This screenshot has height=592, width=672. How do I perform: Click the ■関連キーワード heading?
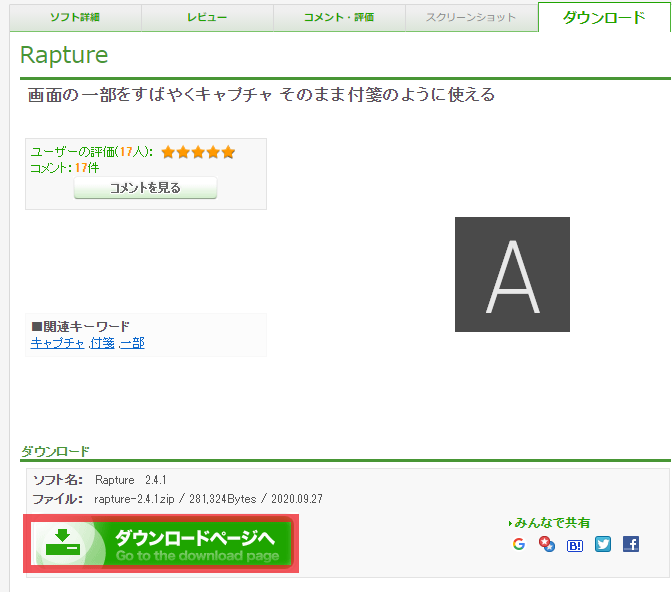(81, 327)
